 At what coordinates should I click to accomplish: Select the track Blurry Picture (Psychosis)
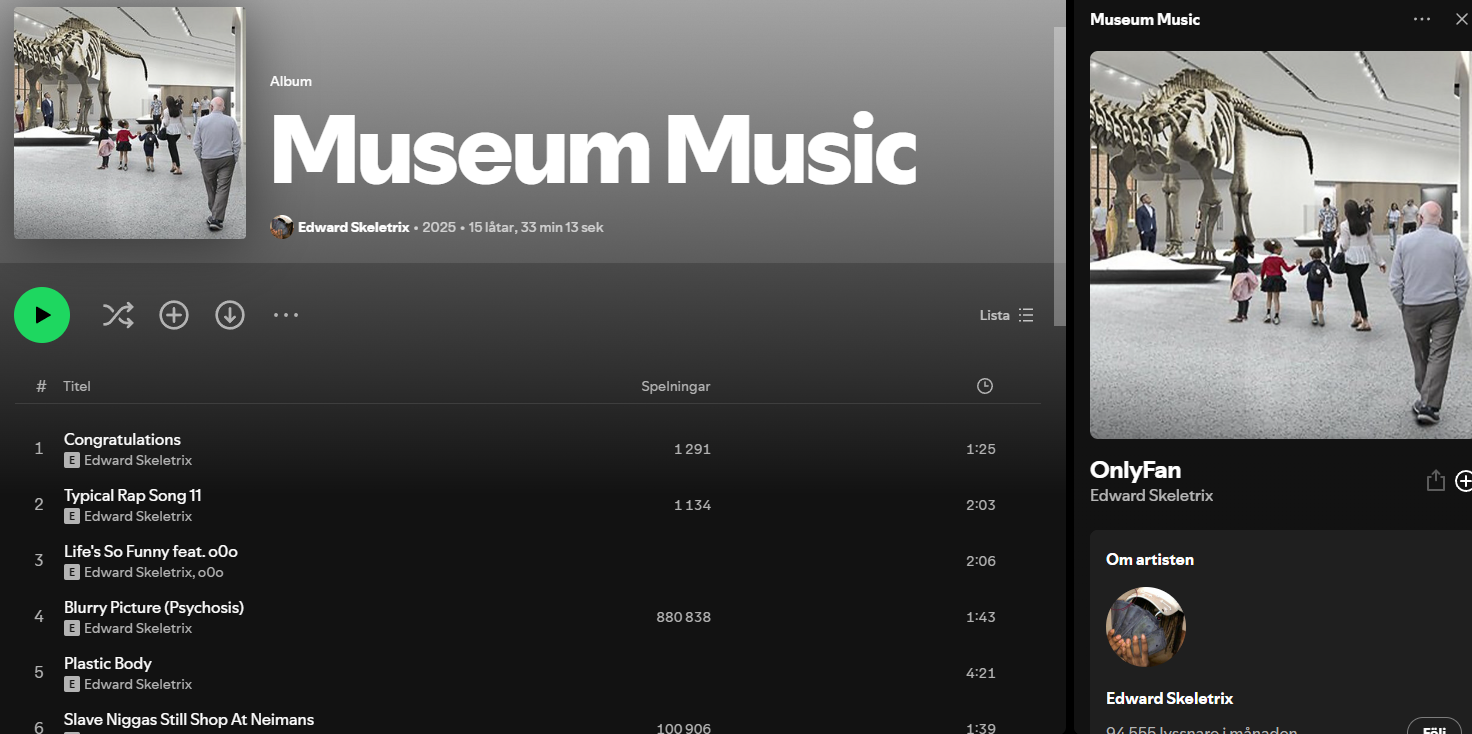pyautogui.click(x=154, y=607)
